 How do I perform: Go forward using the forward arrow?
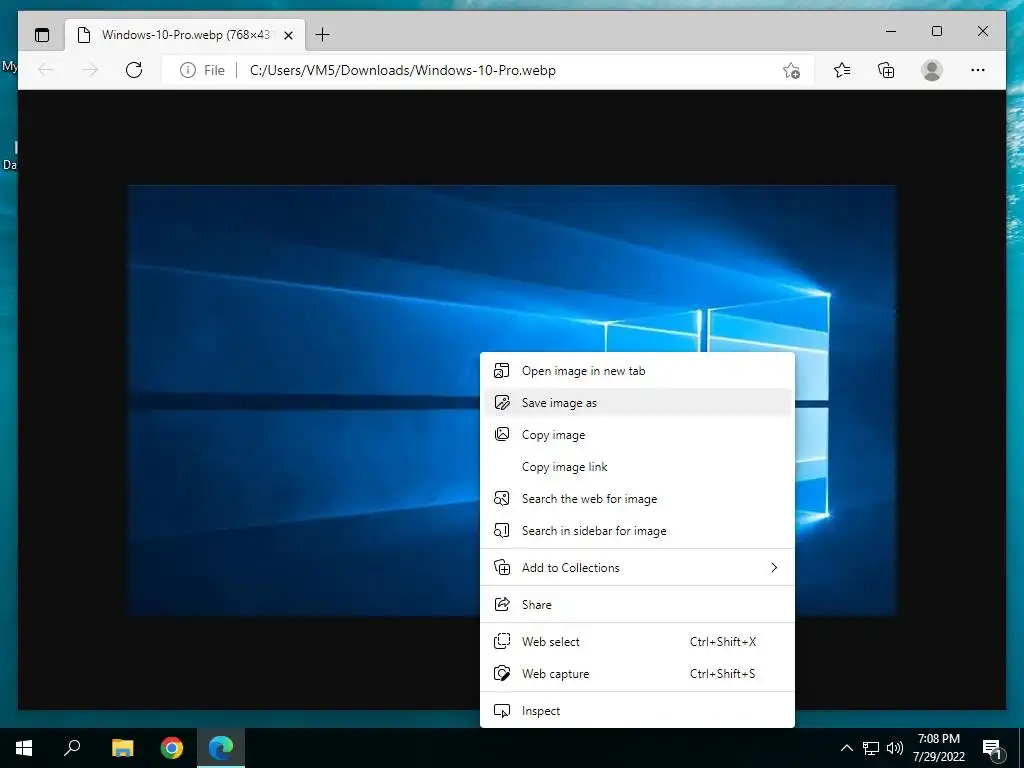coord(90,70)
